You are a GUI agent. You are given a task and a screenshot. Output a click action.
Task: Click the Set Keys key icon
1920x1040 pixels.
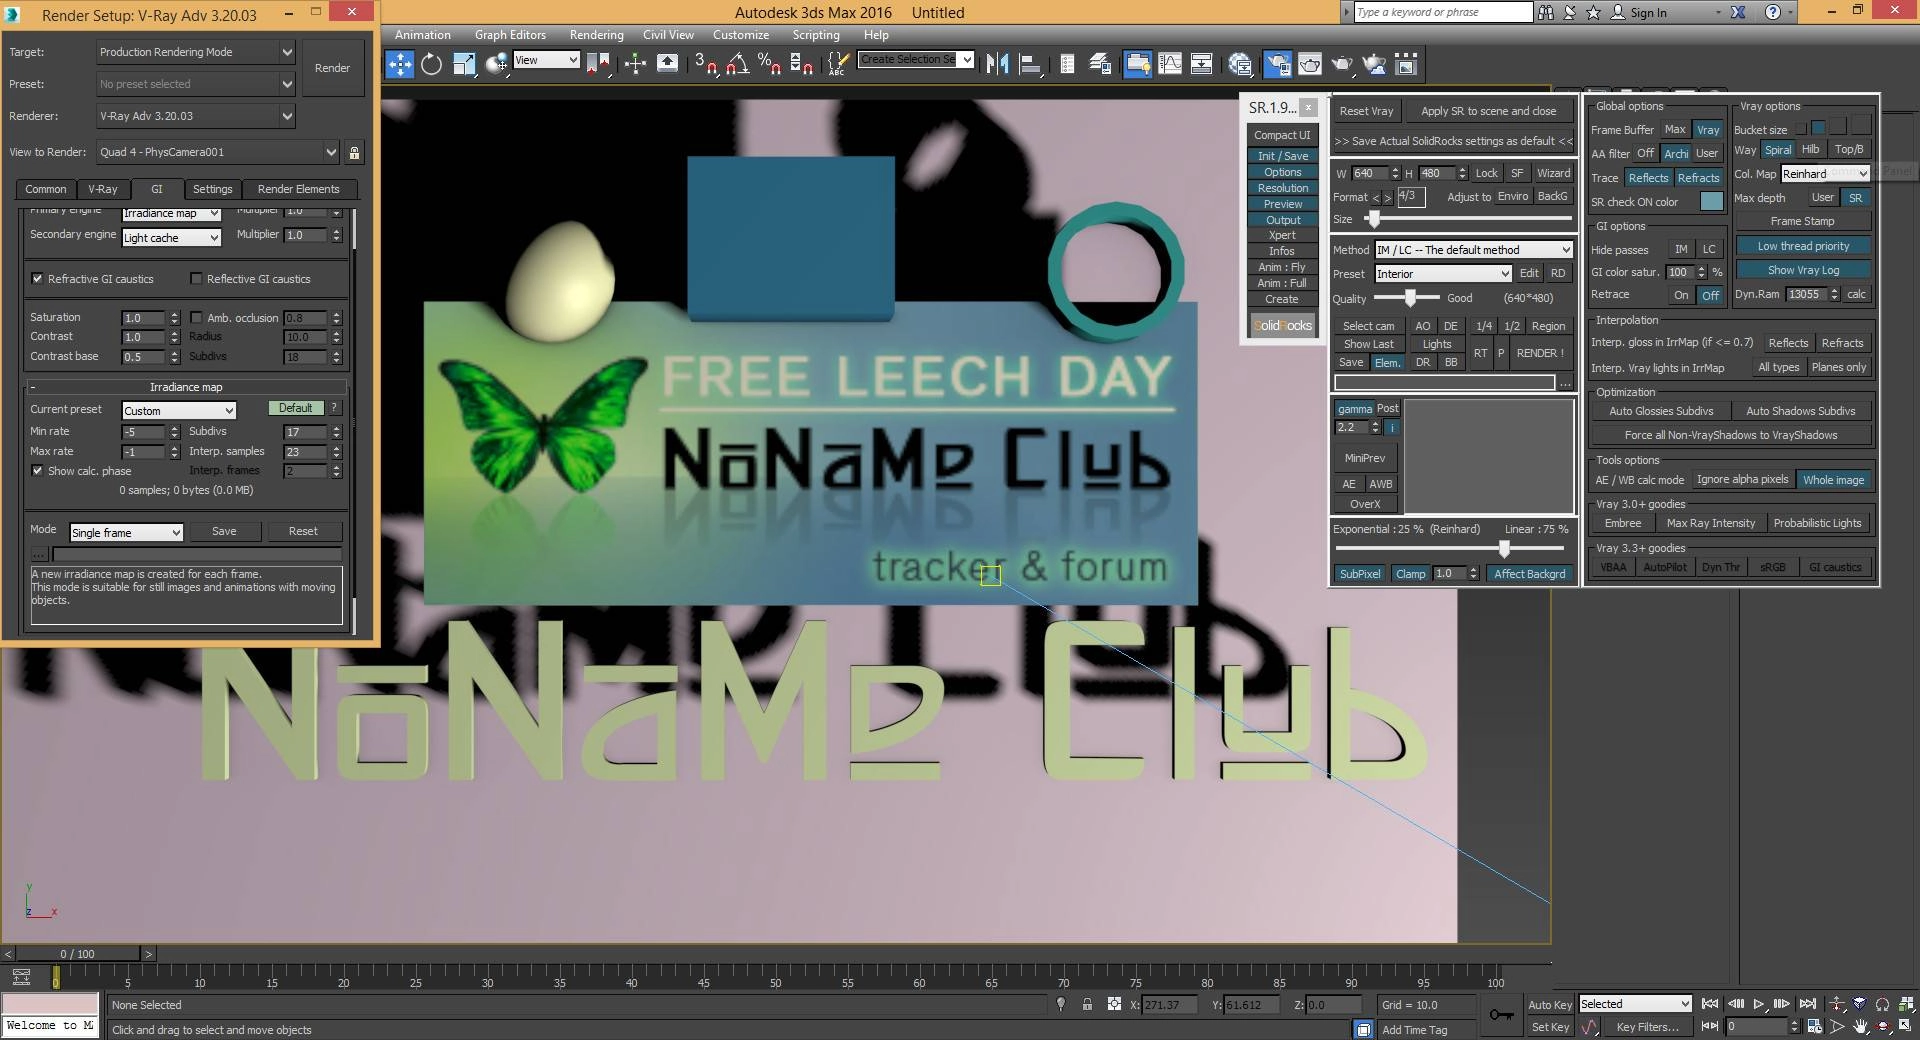point(1501,1015)
